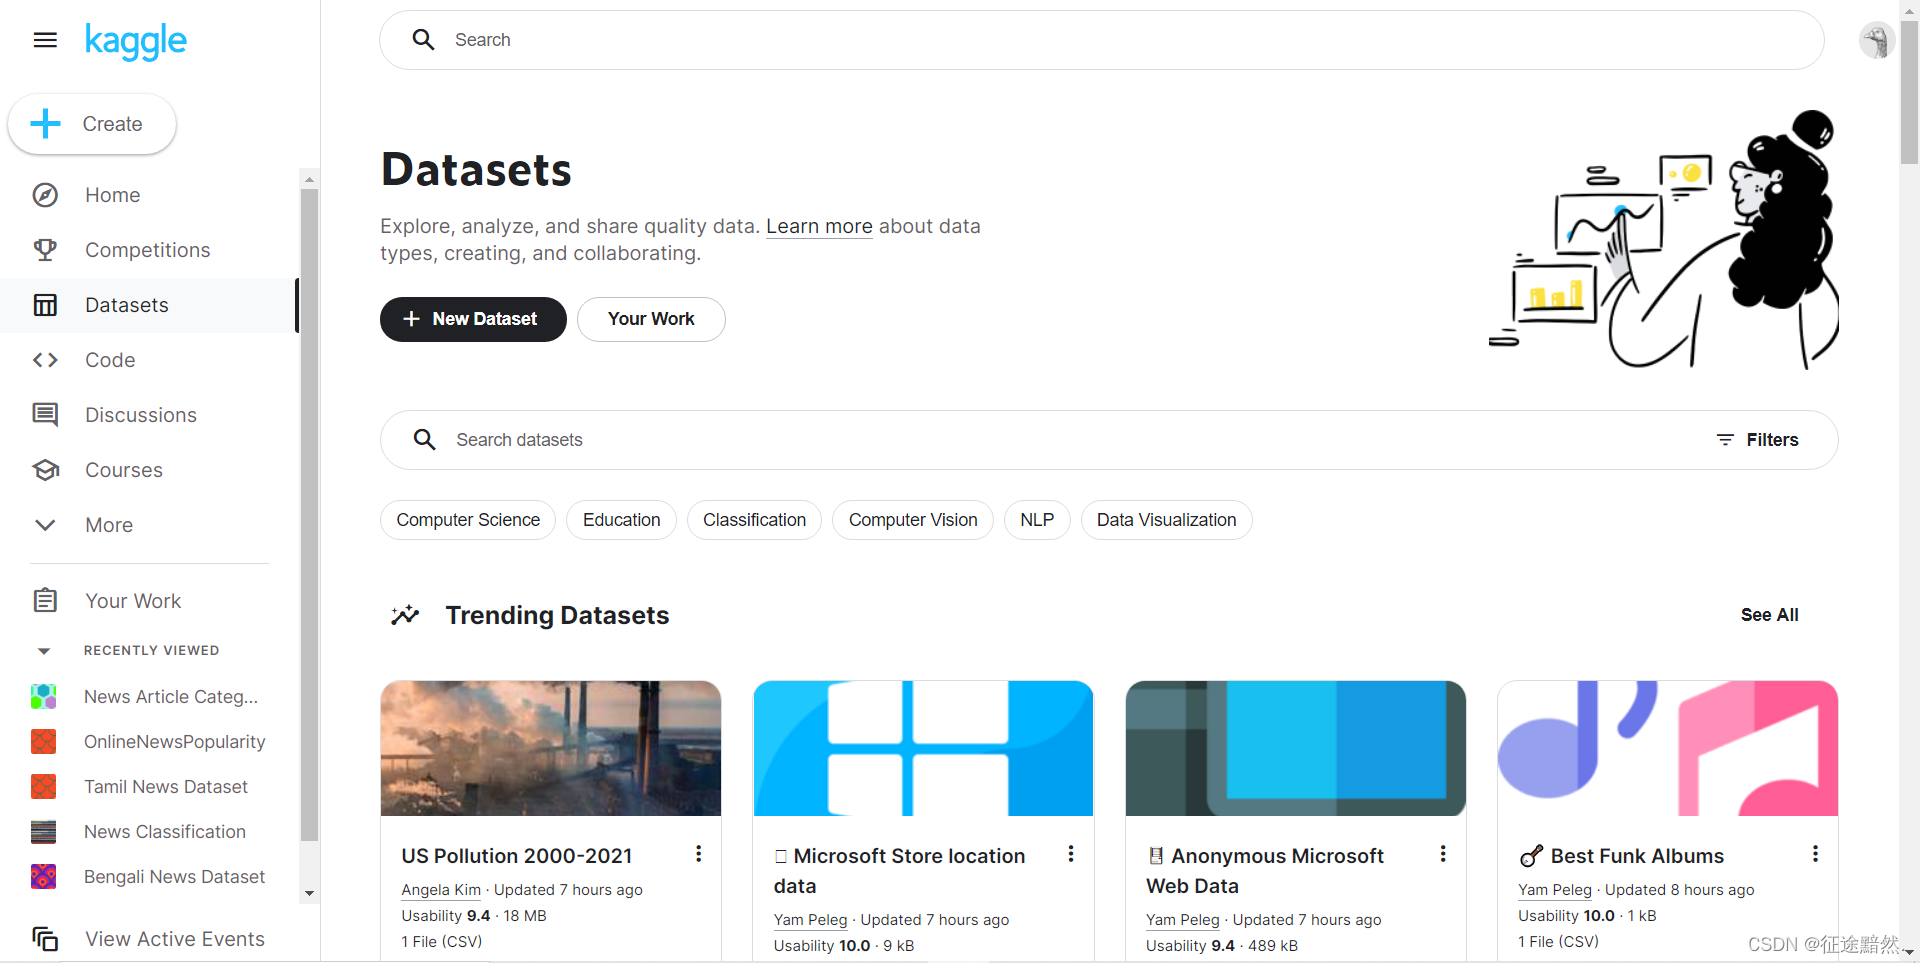Open options menu for Microsoft Store location data
The width and height of the screenshot is (1920, 964).
pos(1070,854)
